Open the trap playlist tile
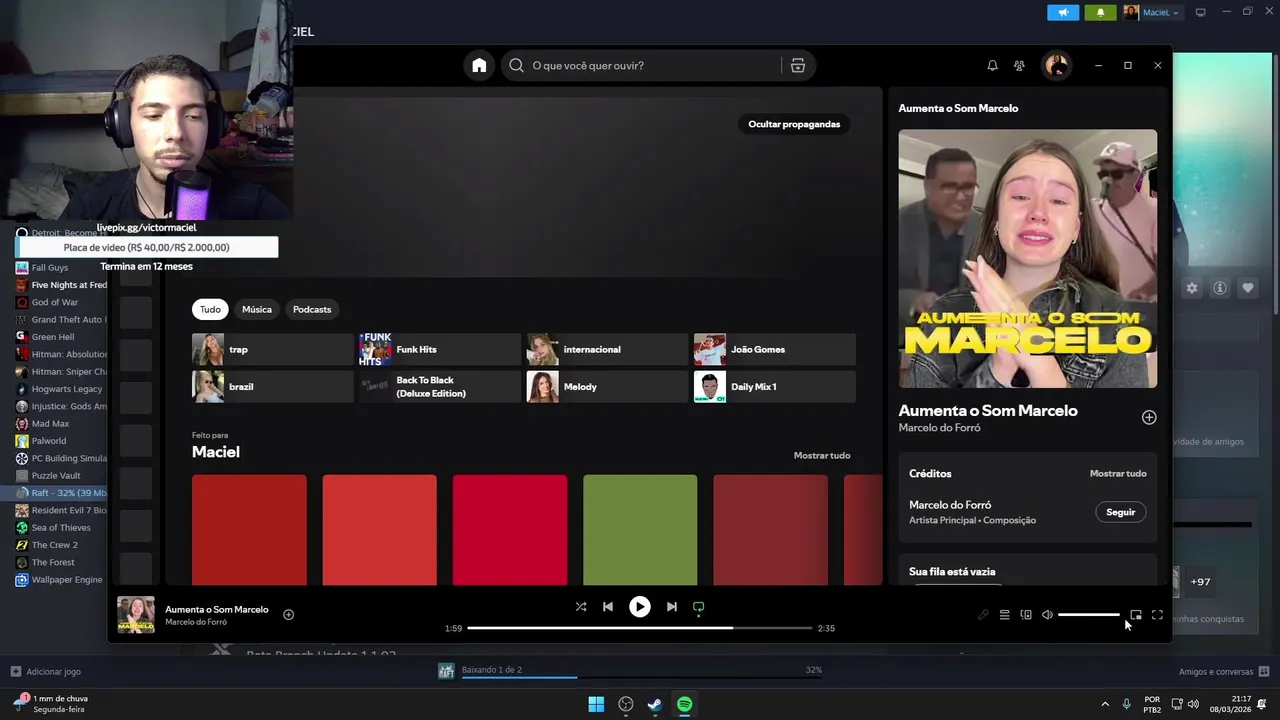 coord(272,349)
